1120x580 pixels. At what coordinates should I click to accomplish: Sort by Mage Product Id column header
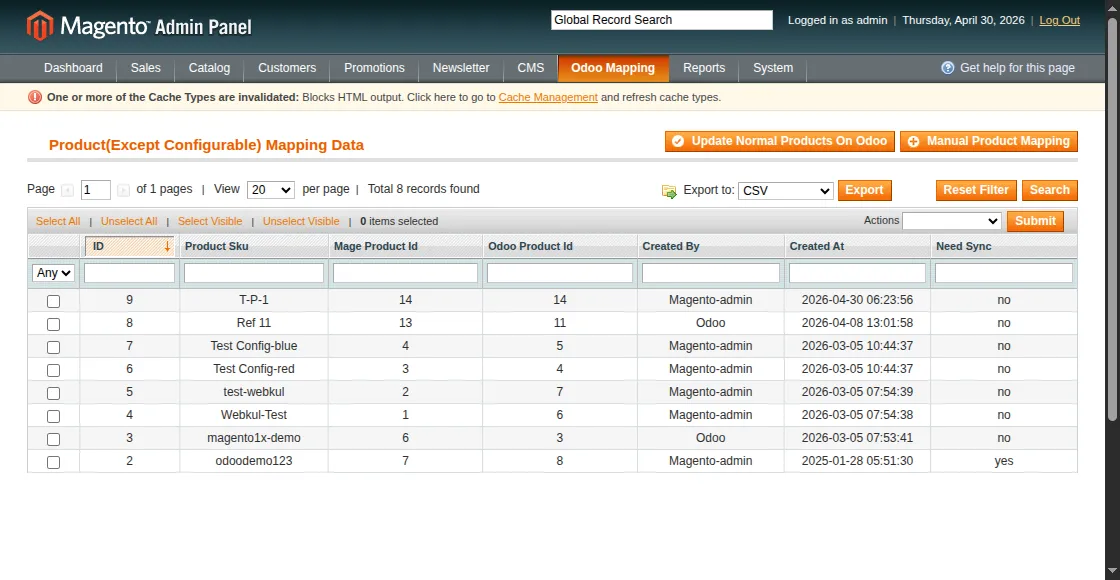(376, 246)
